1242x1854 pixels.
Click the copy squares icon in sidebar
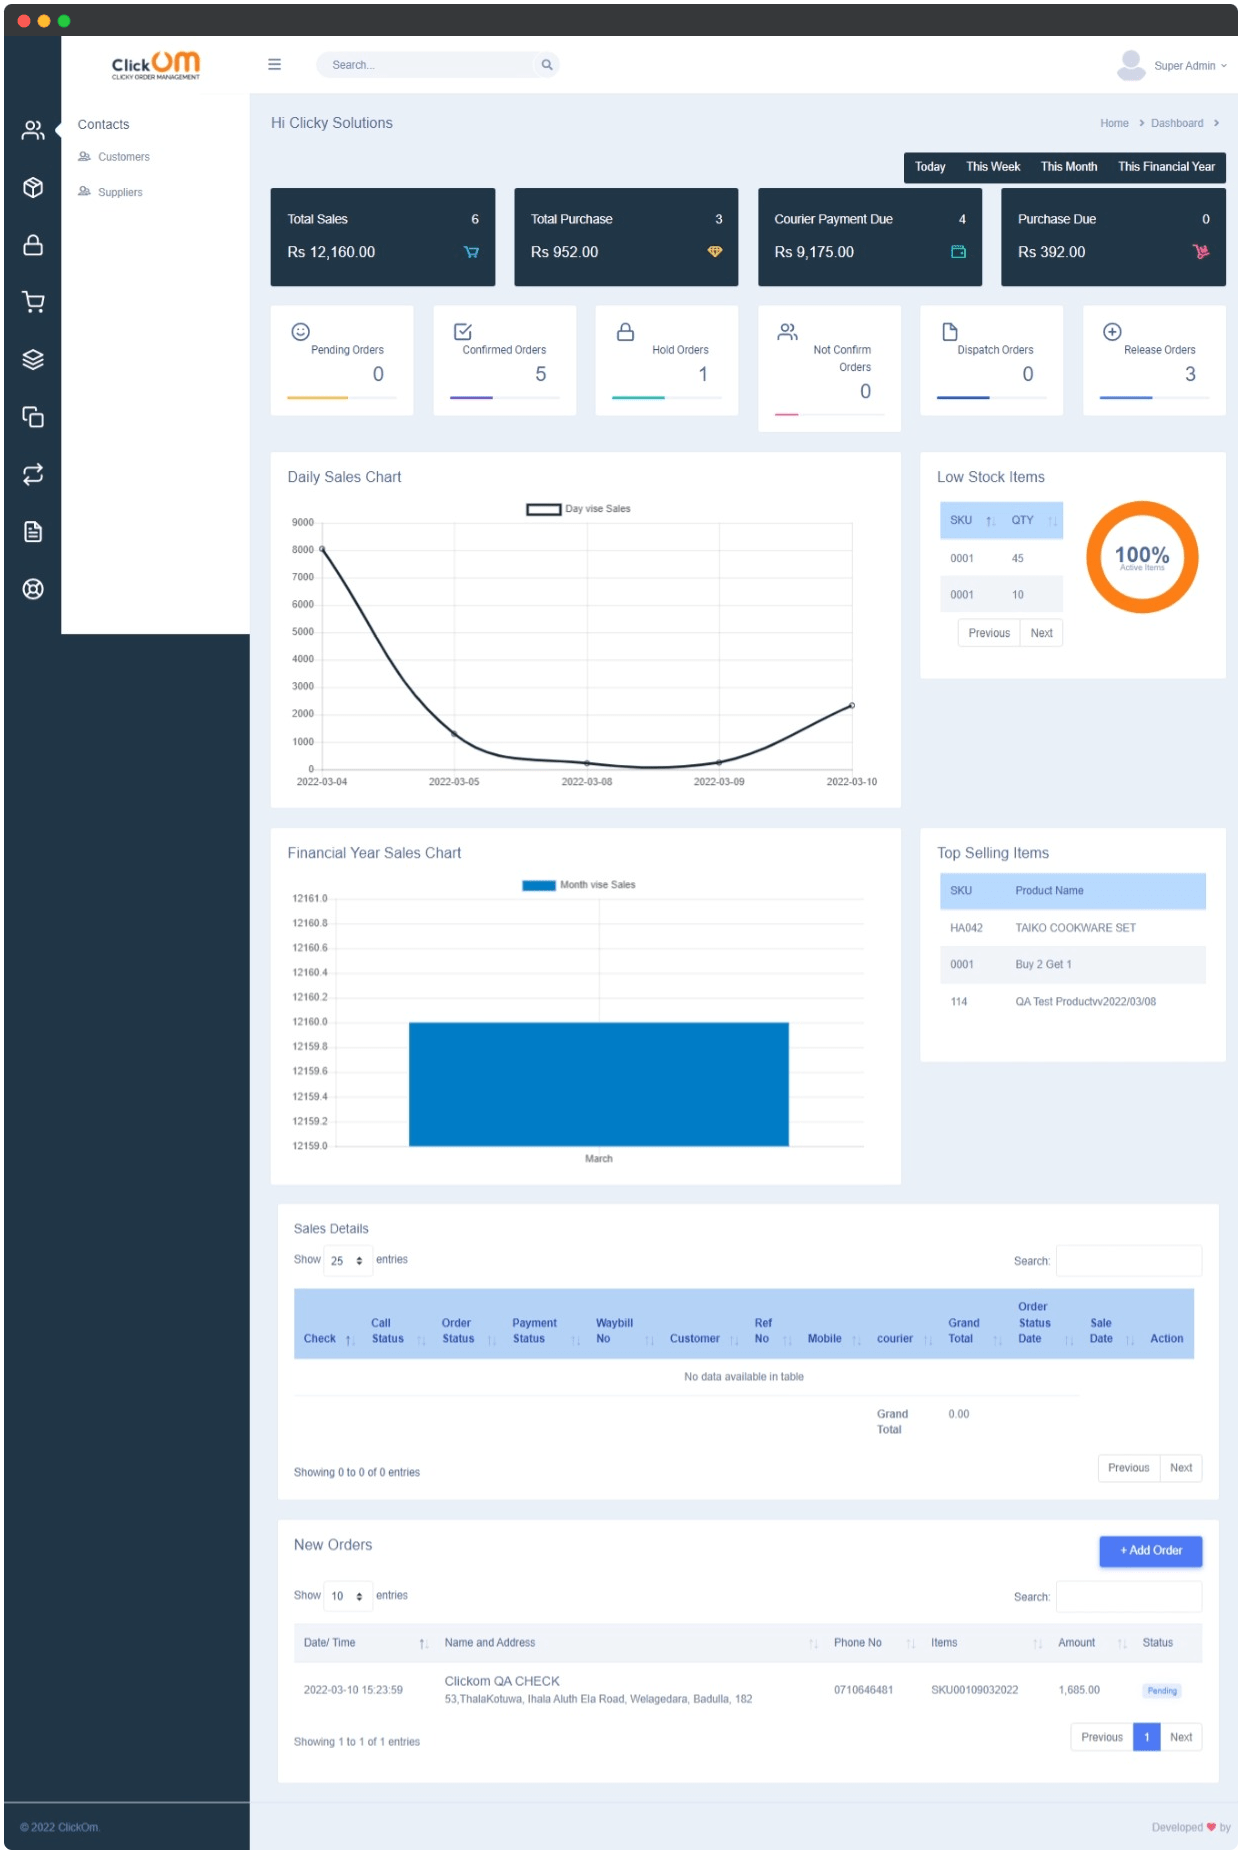[33, 417]
